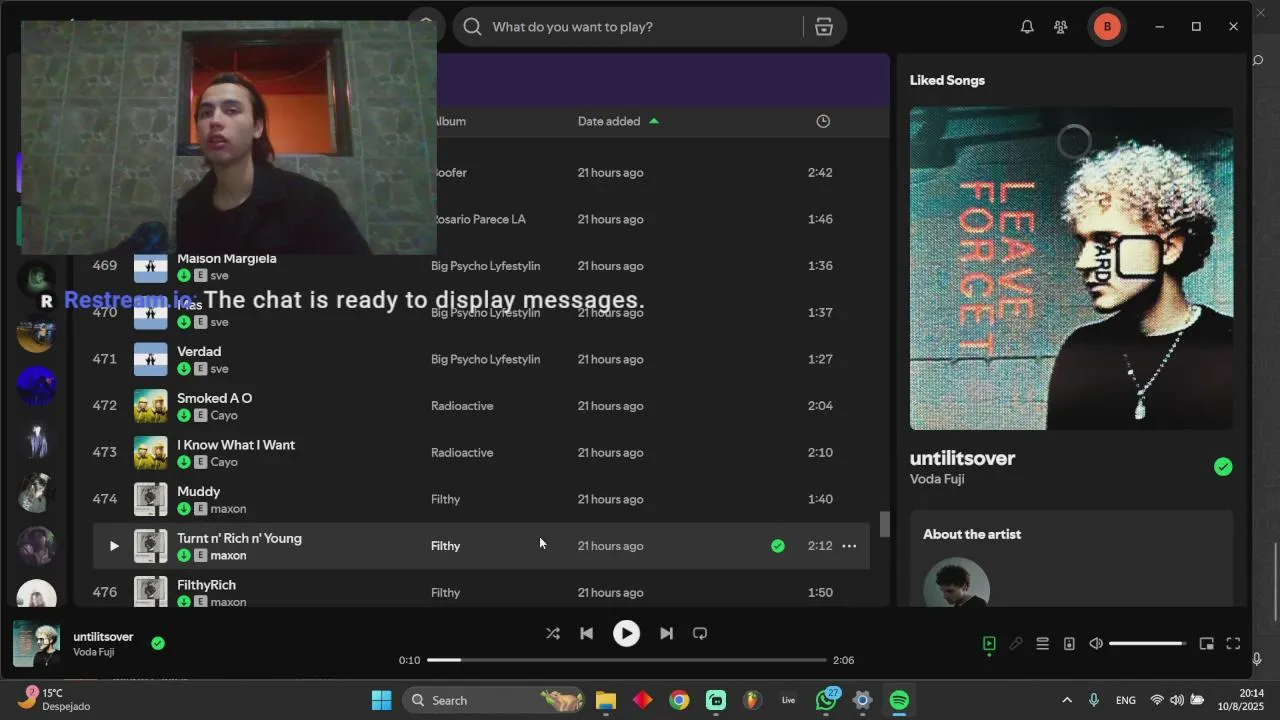Open WhatsApp from the taskbar
The image size is (1280, 720).
point(826,700)
